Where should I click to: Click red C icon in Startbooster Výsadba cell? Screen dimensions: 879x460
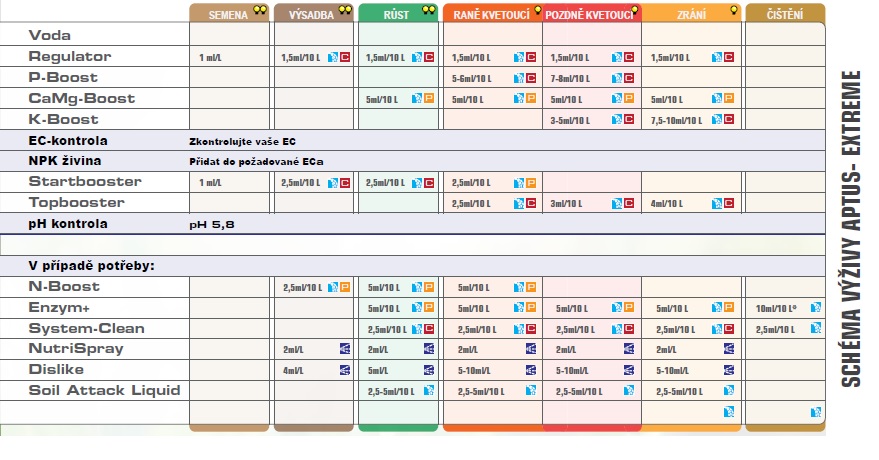pyautogui.click(x=345, y=183)
